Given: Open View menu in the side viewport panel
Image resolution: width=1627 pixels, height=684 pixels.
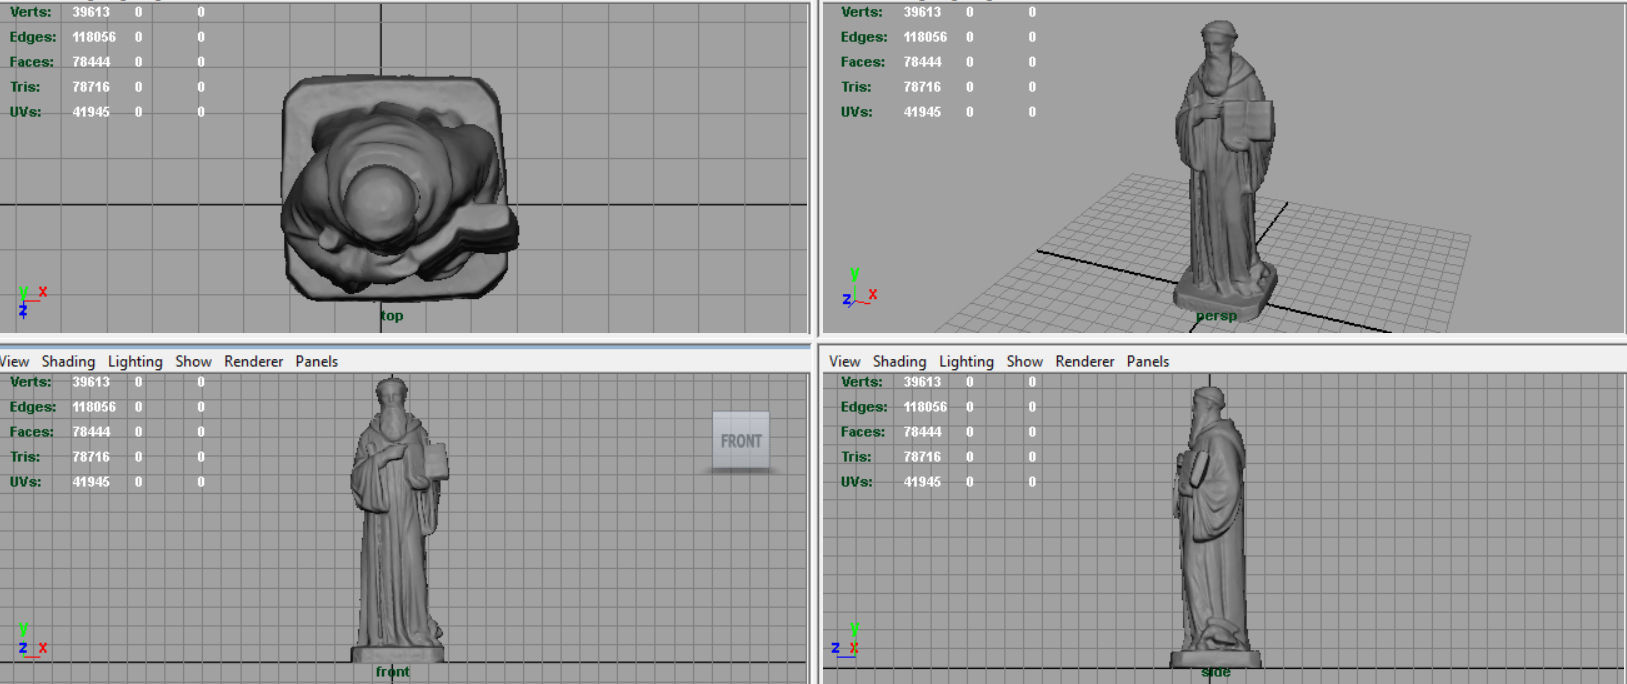Looking at the screenshot, I should tap(844, 361).
